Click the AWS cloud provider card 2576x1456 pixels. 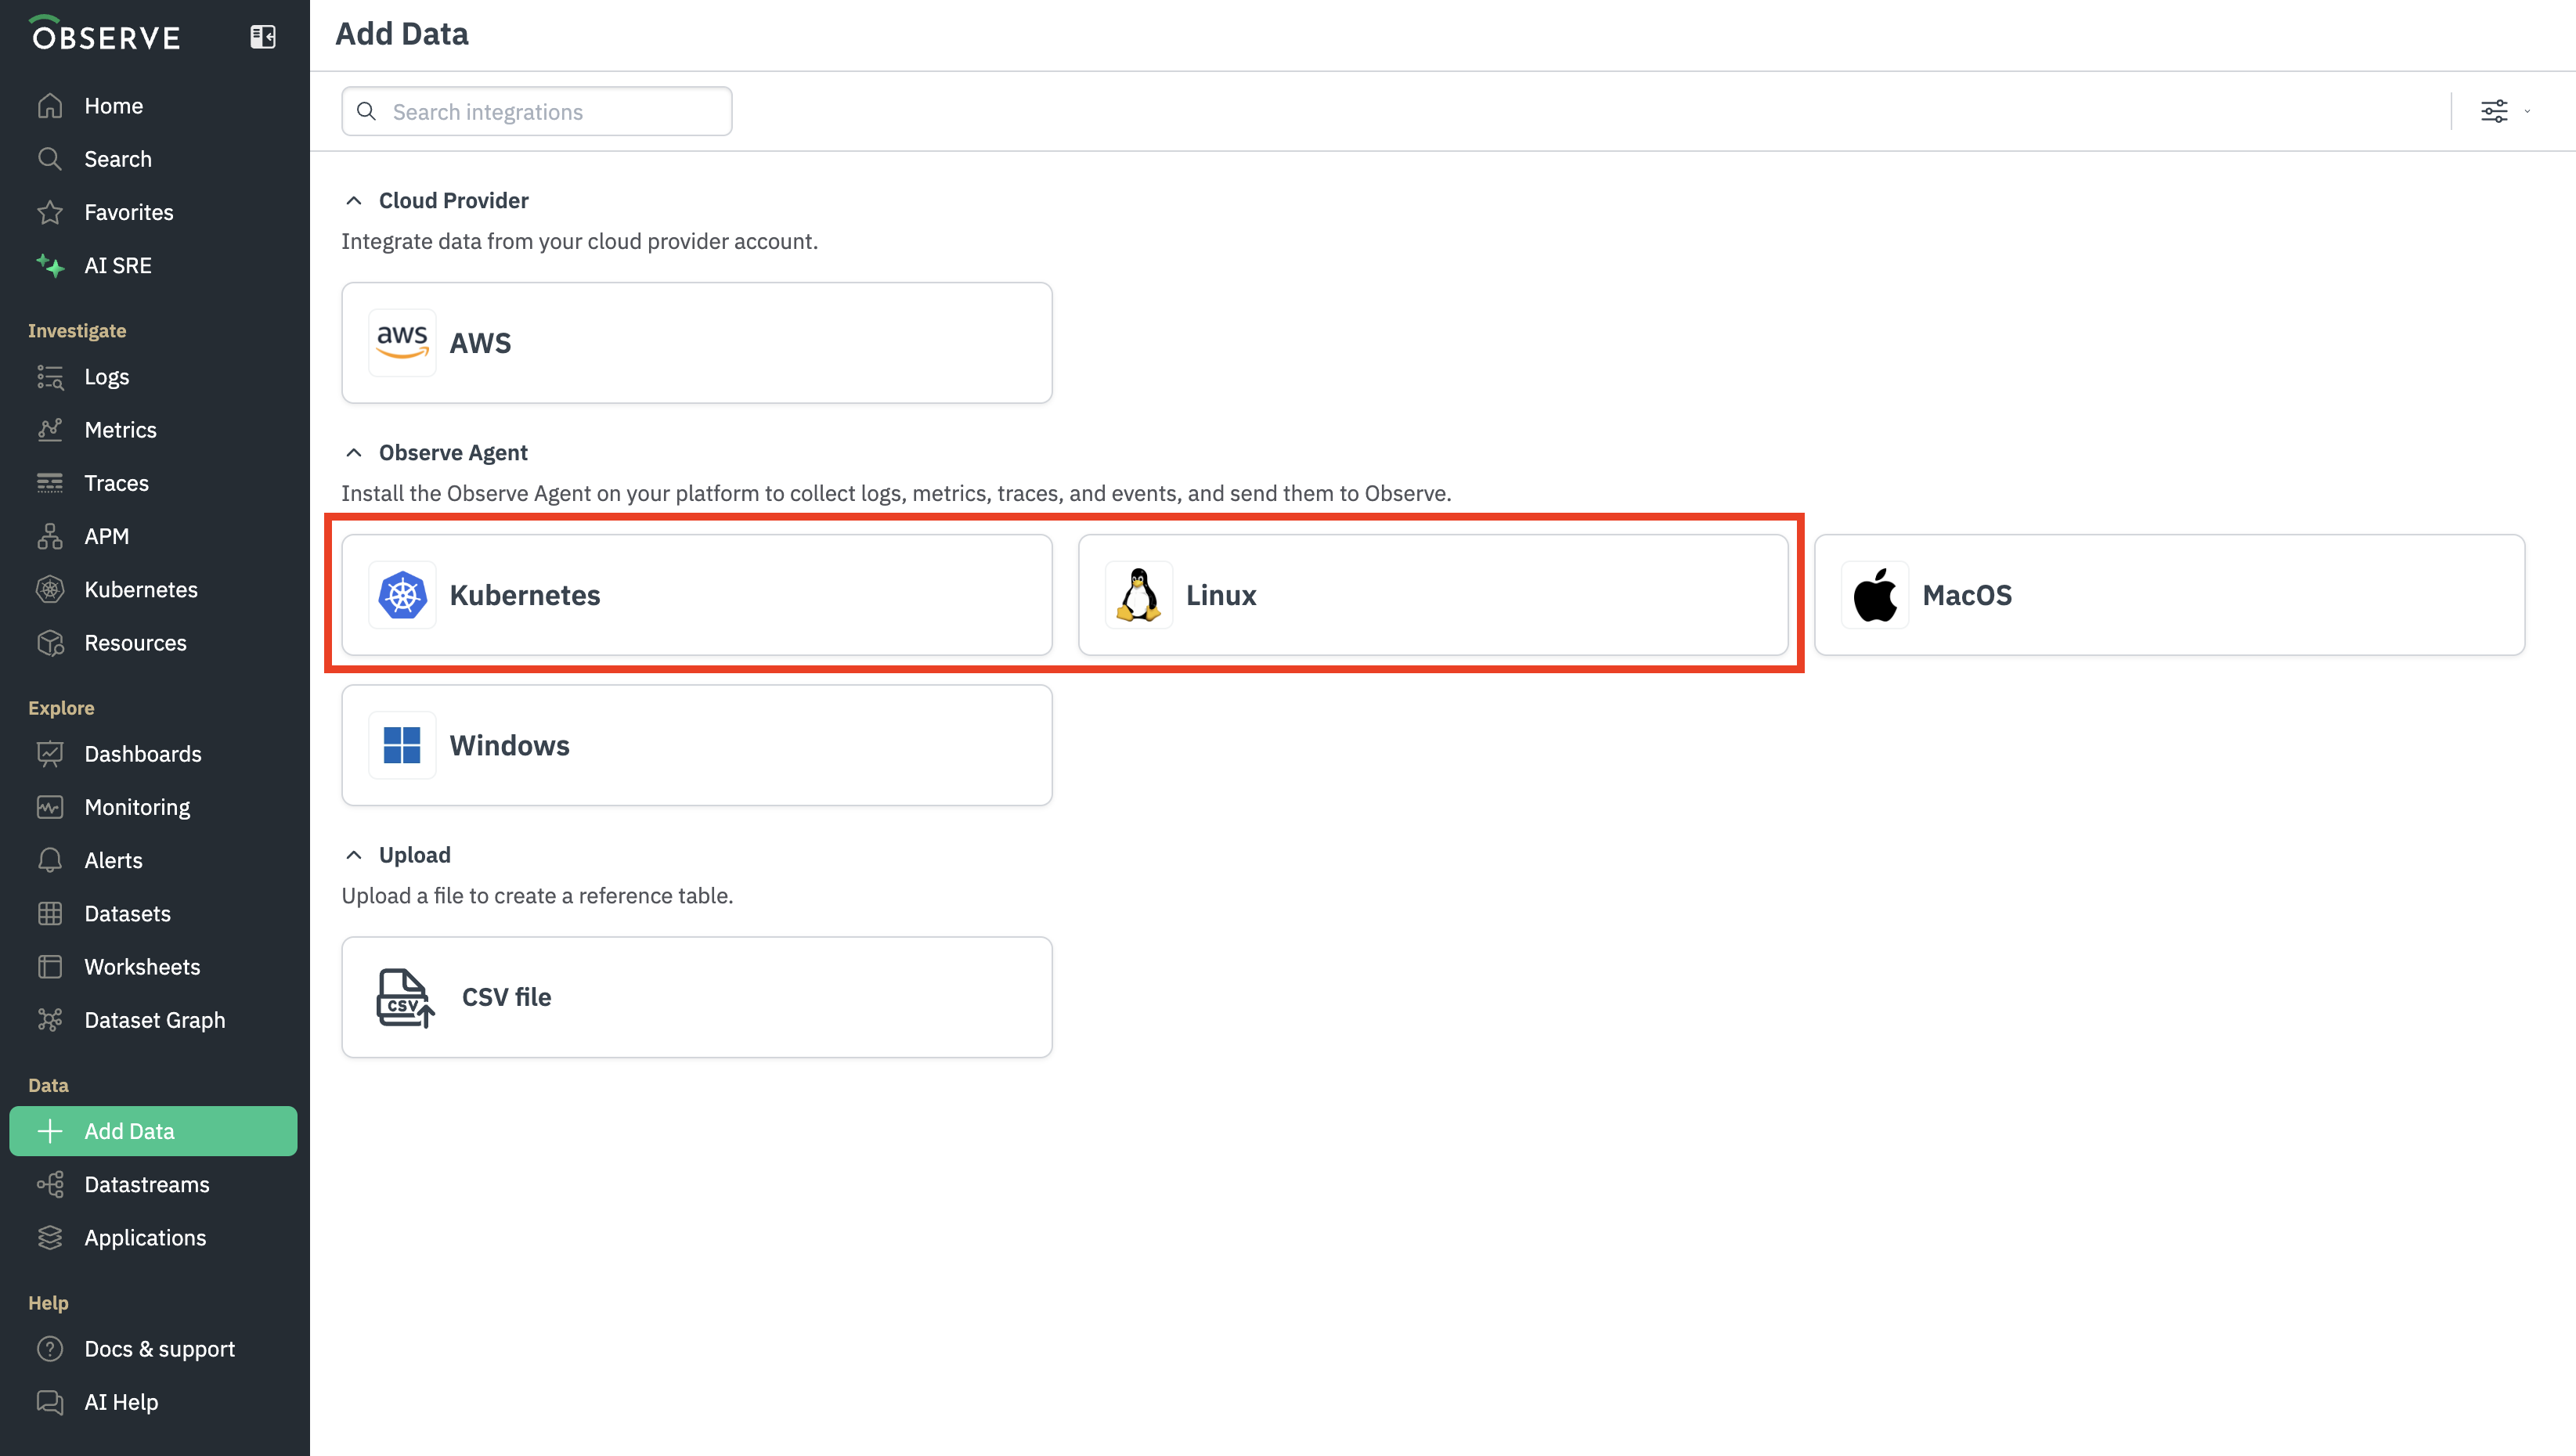(696, 343)
